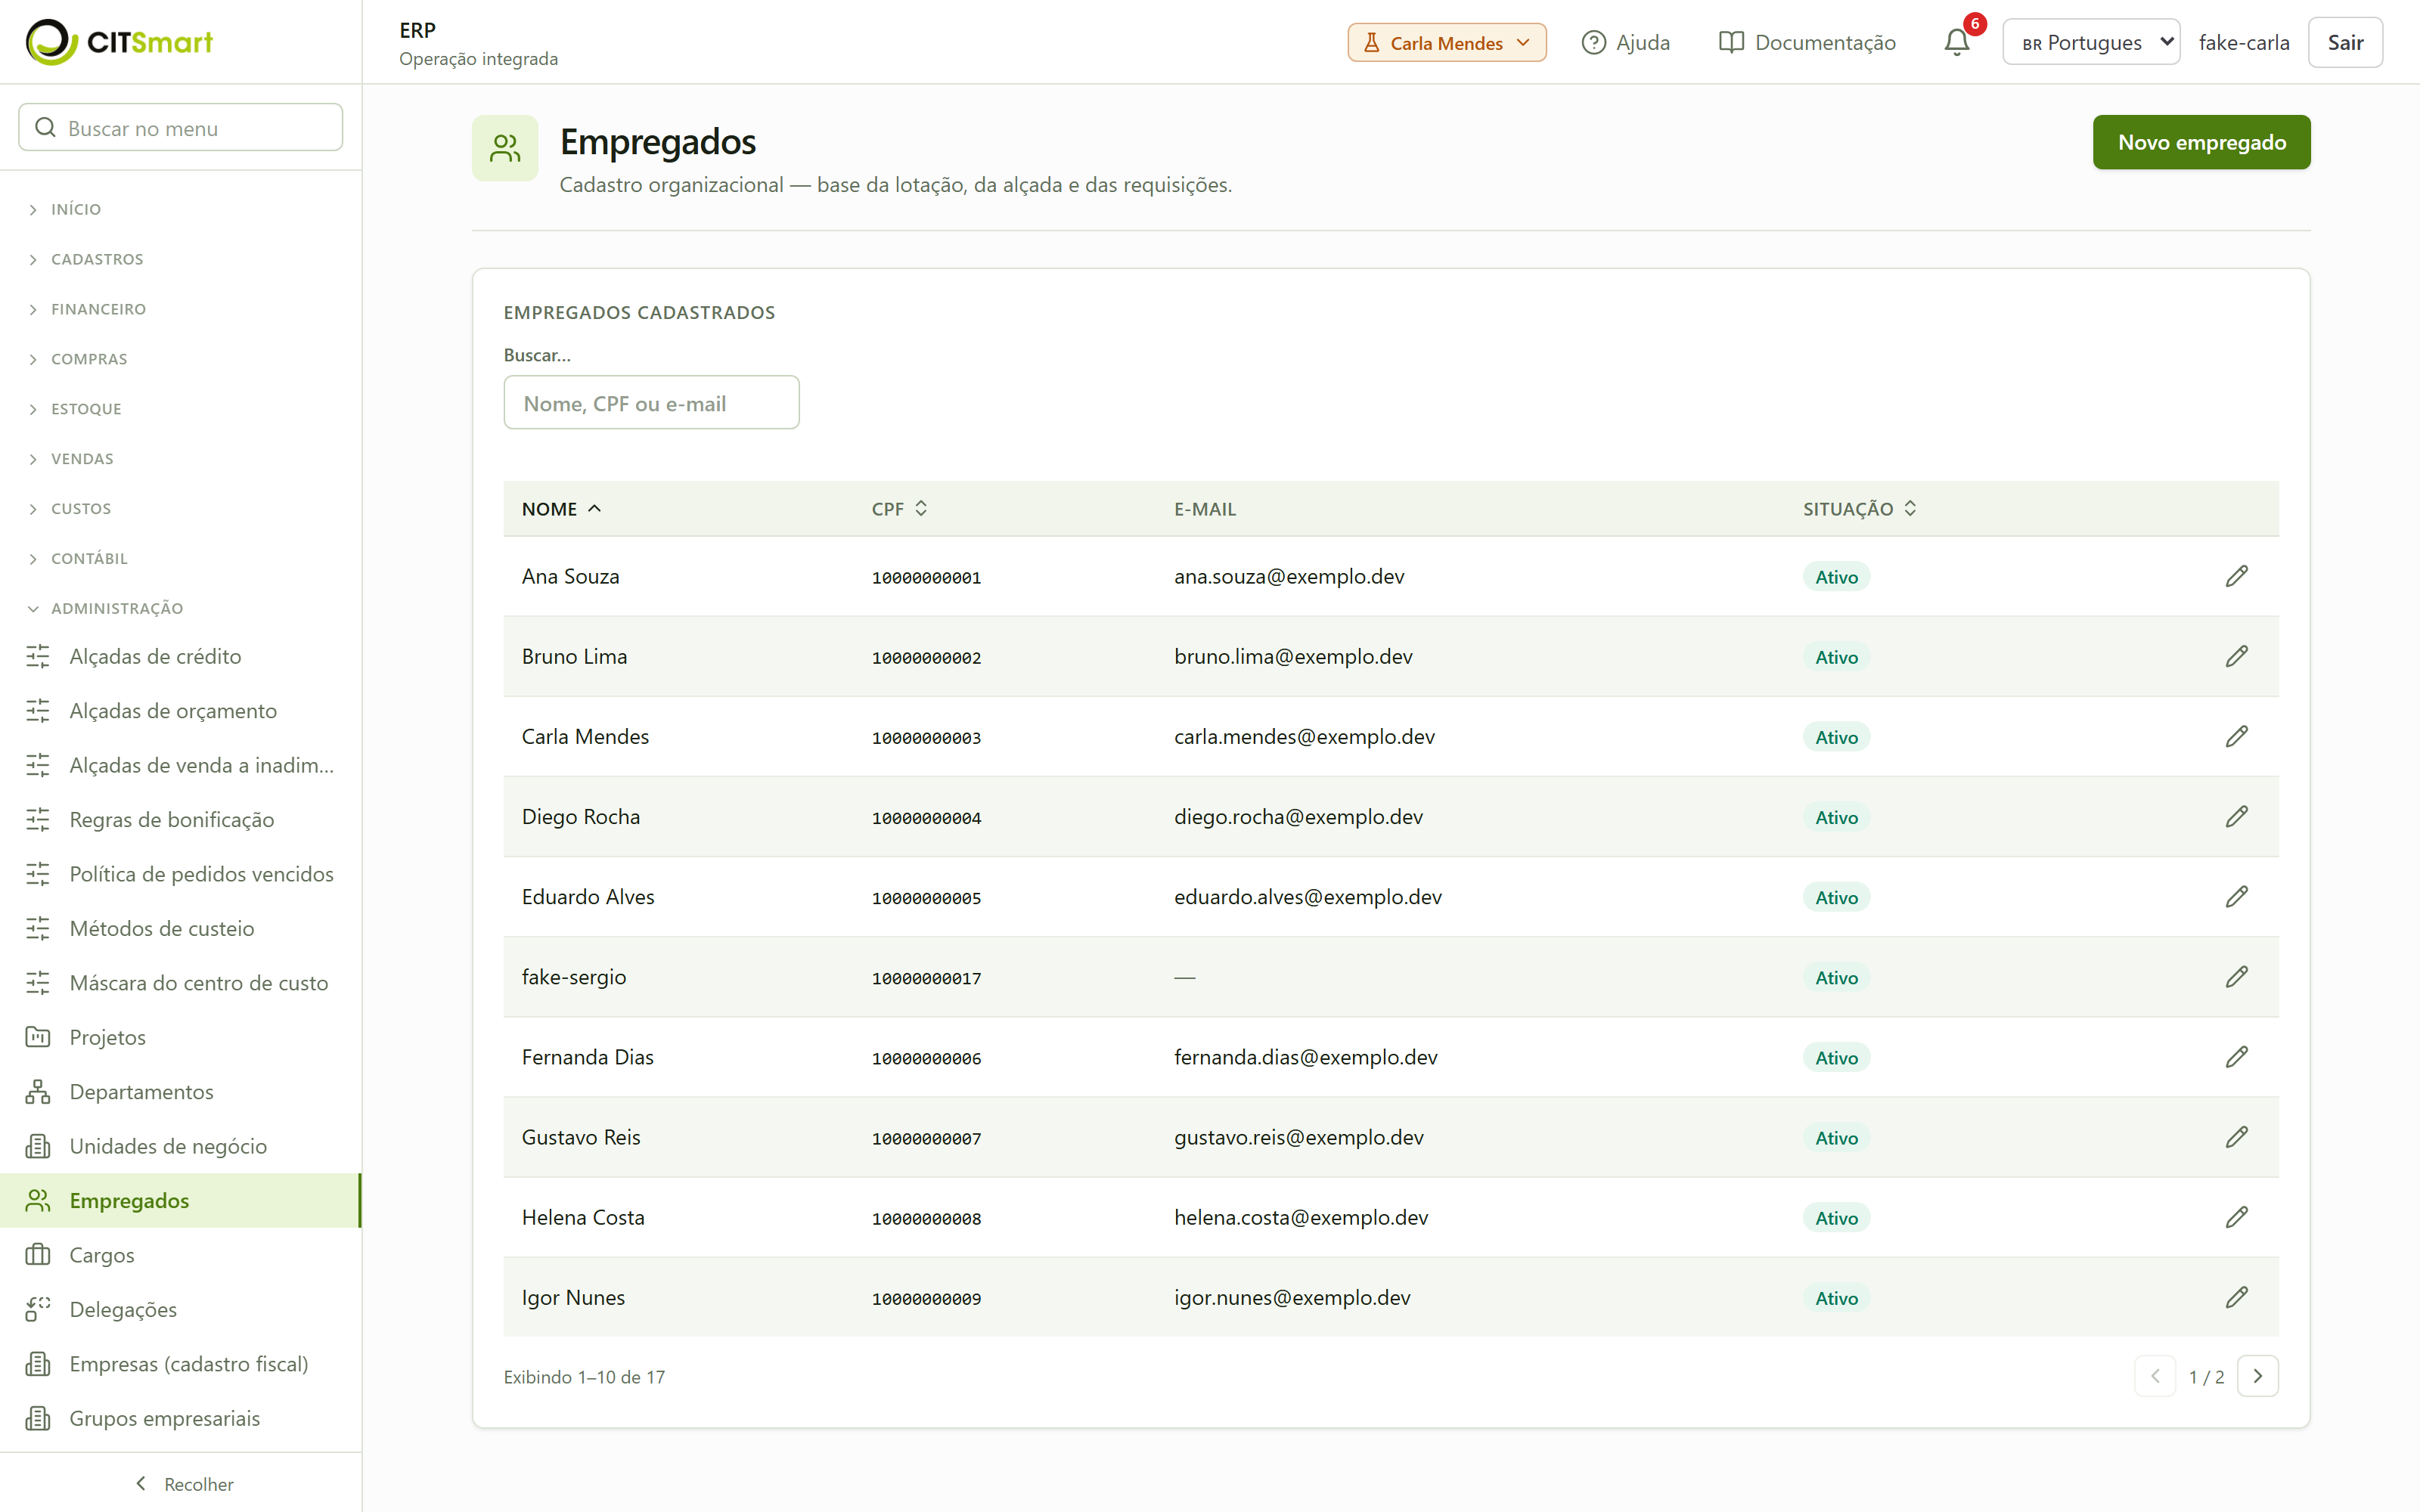The height and width of the screenshot is (1512, 2420).
Task: Collapse sidebar with Recolher
Action: (x=184, y=1484)
